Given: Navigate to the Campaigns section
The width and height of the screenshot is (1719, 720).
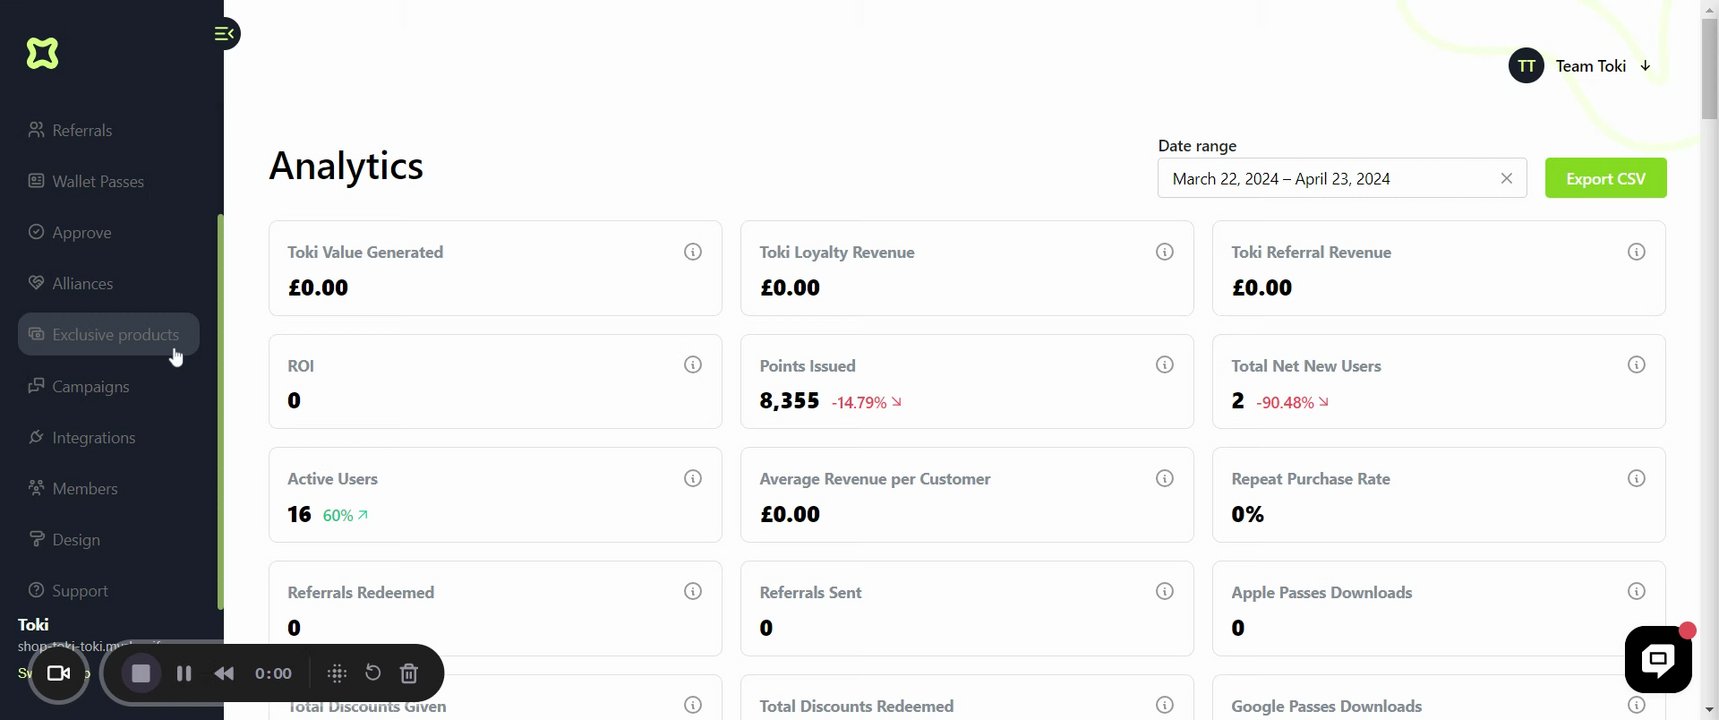Looking at the screenshot, I should [x=90, y=386].
